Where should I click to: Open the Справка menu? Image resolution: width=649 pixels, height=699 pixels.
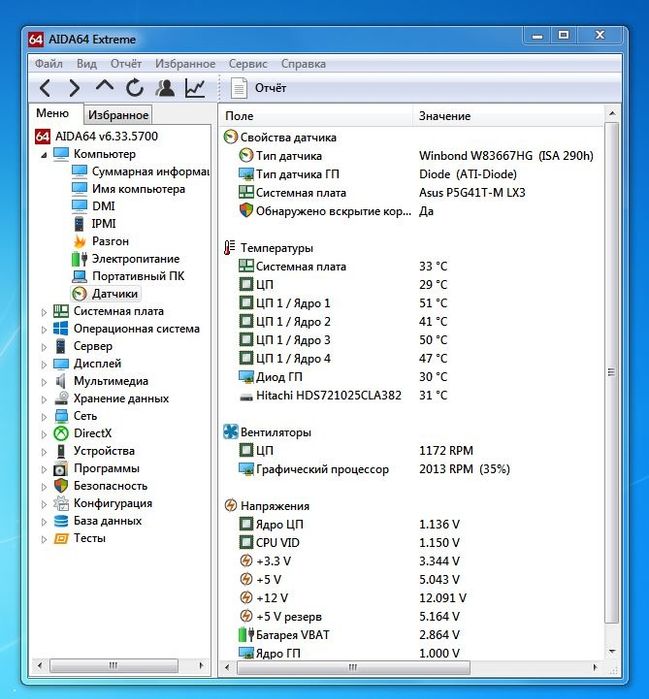click(303, 64)
